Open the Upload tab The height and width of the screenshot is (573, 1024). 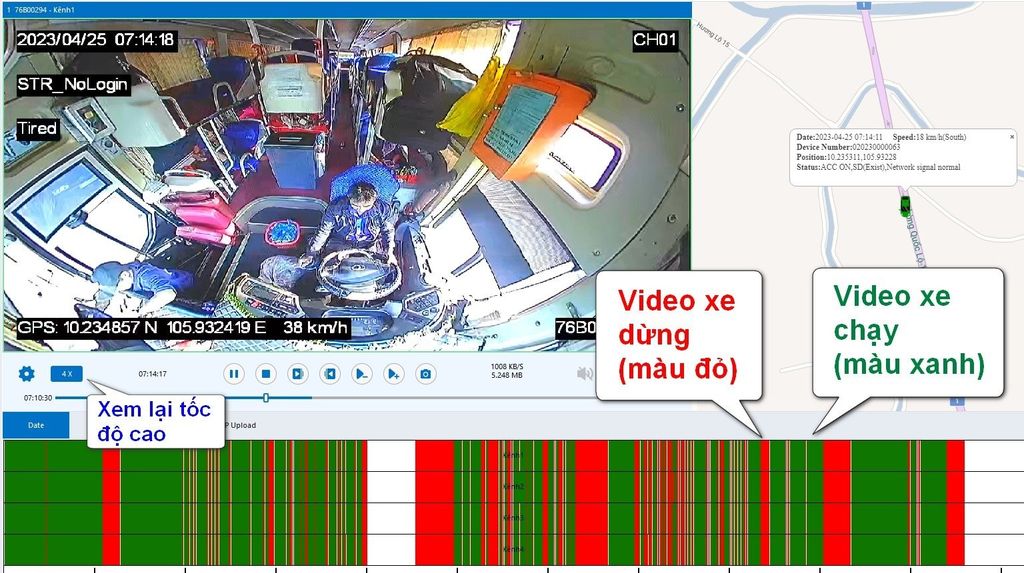[241, 425]
